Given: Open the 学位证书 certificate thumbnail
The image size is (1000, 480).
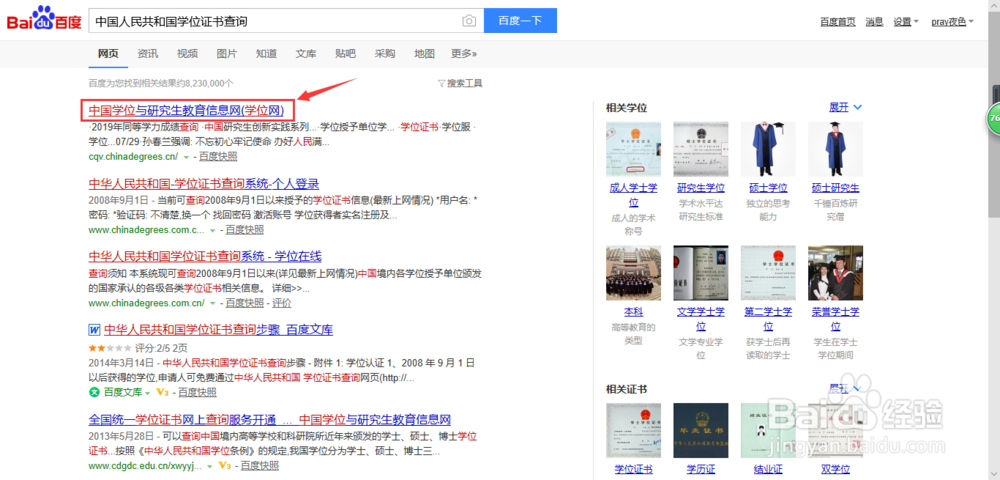Looking at the screenshot, I should coord(633,430).
